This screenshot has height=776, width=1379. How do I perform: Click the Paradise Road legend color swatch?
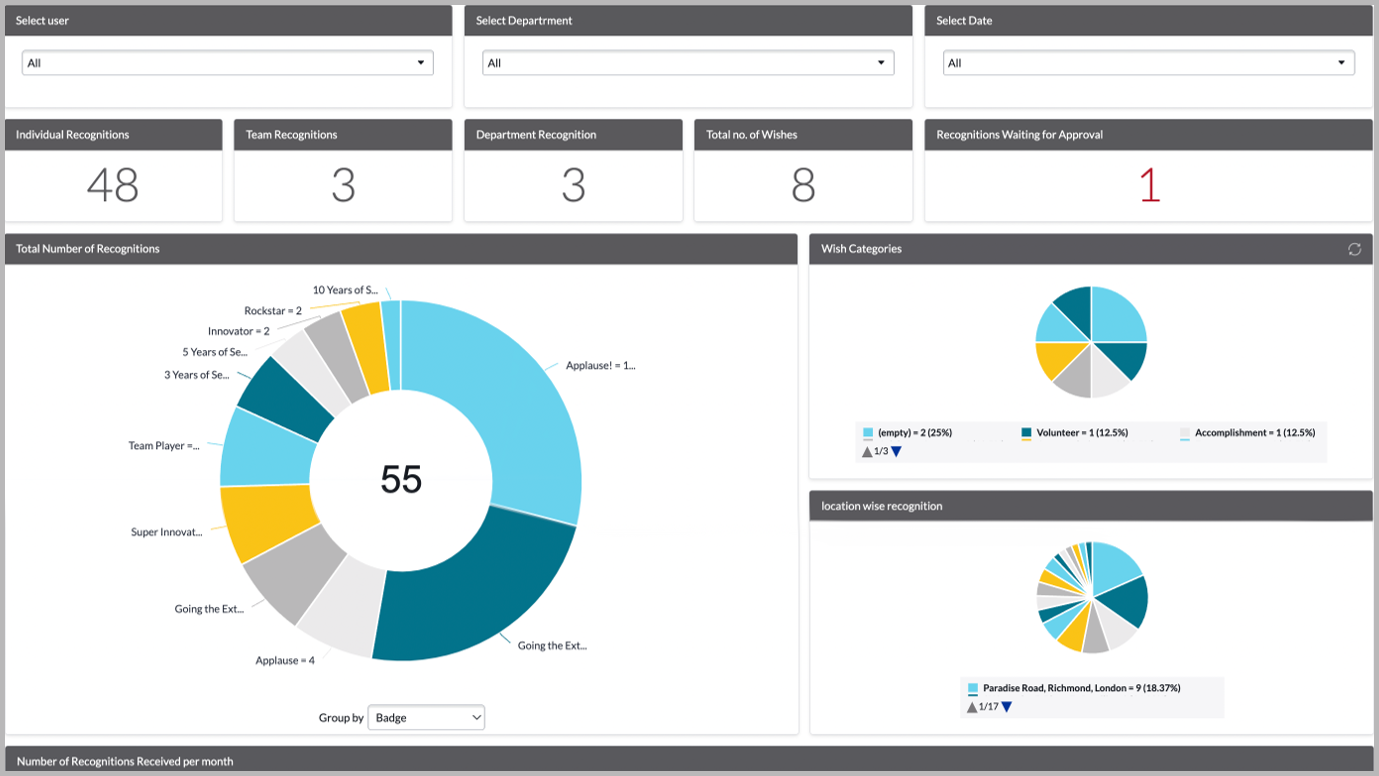click(973, 688)
